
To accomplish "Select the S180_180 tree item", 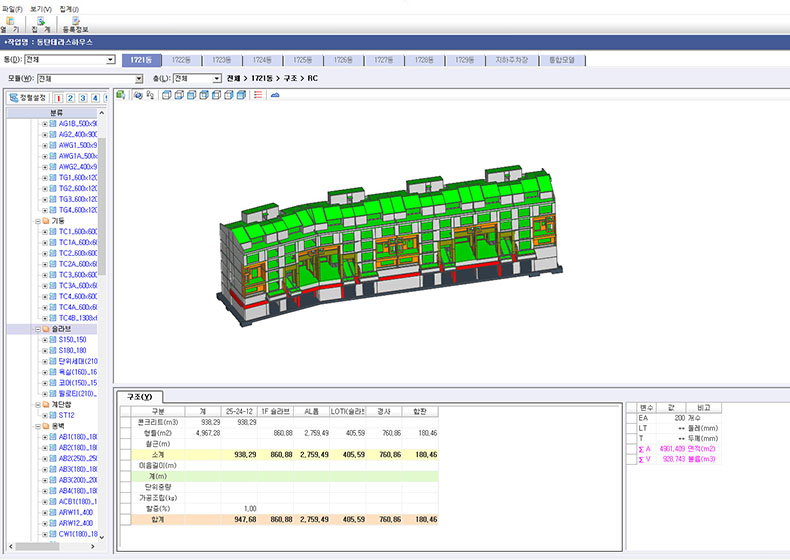I will coord(73,350).
